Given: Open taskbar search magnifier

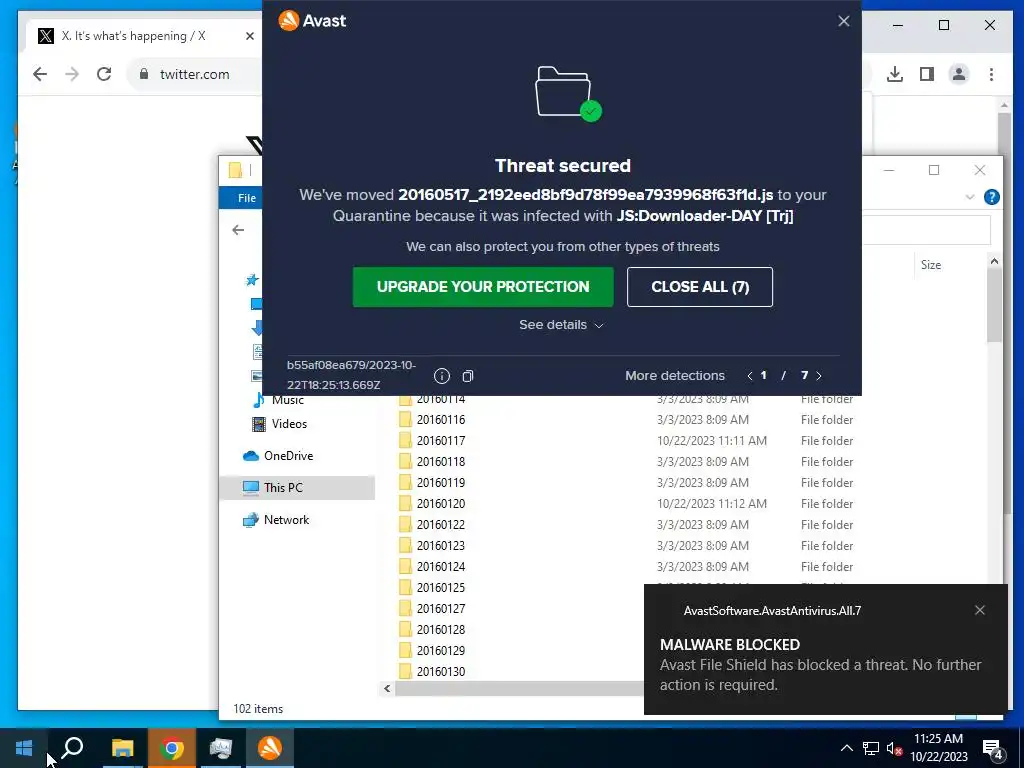Looking at the screenshot, I should pos(72,748).
